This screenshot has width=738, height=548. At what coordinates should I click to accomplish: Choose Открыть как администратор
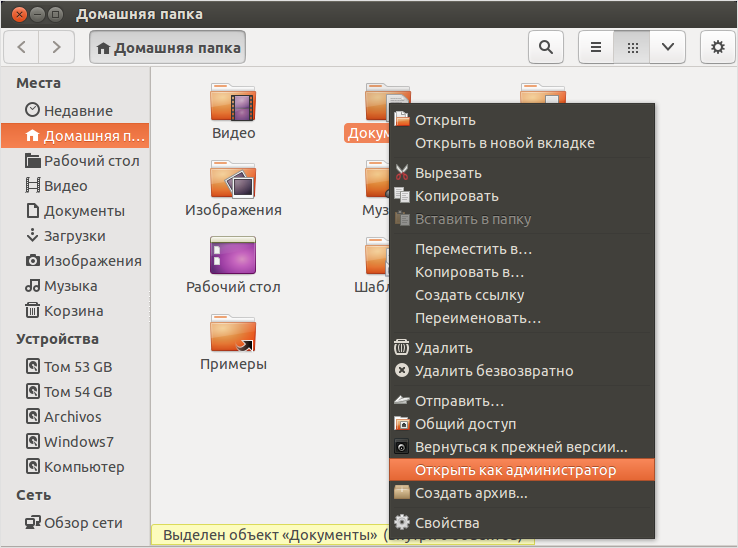(x=522, y=470)
